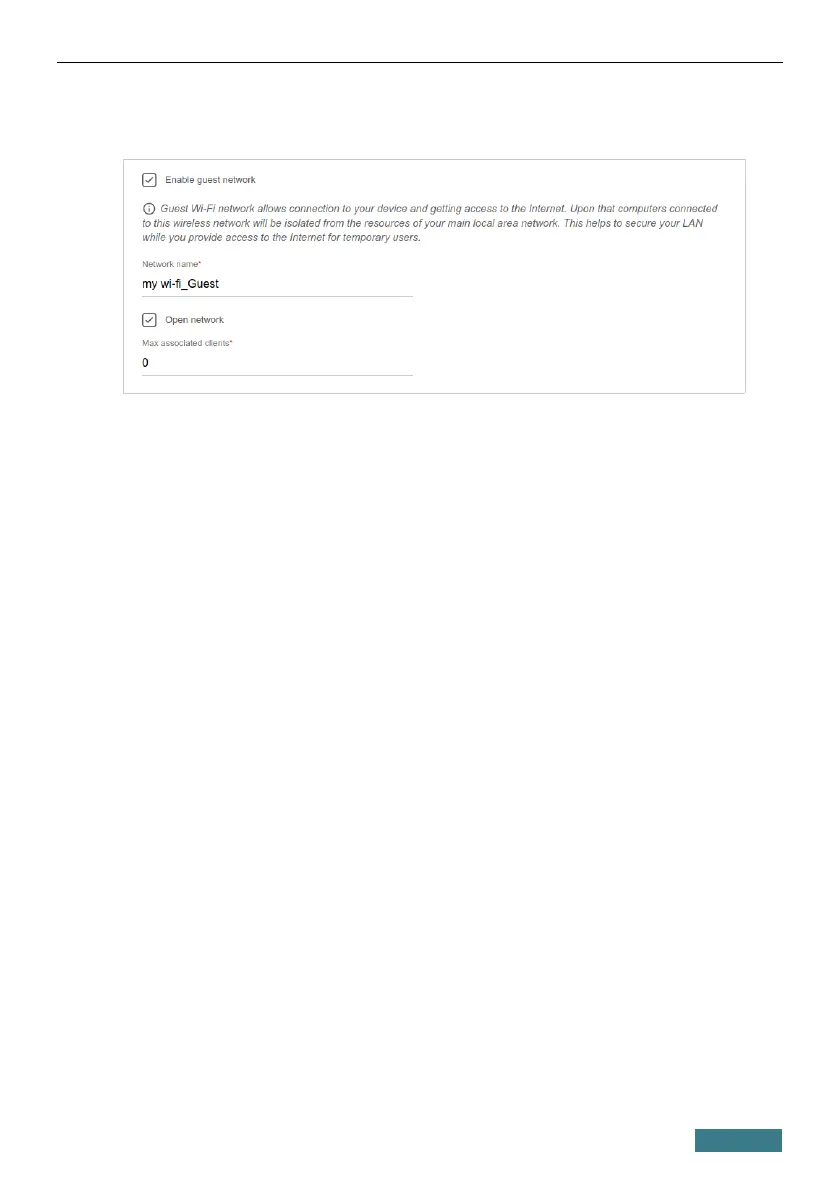
Task: Click the underline beneath the Network name field
Action: click(277, 296)
